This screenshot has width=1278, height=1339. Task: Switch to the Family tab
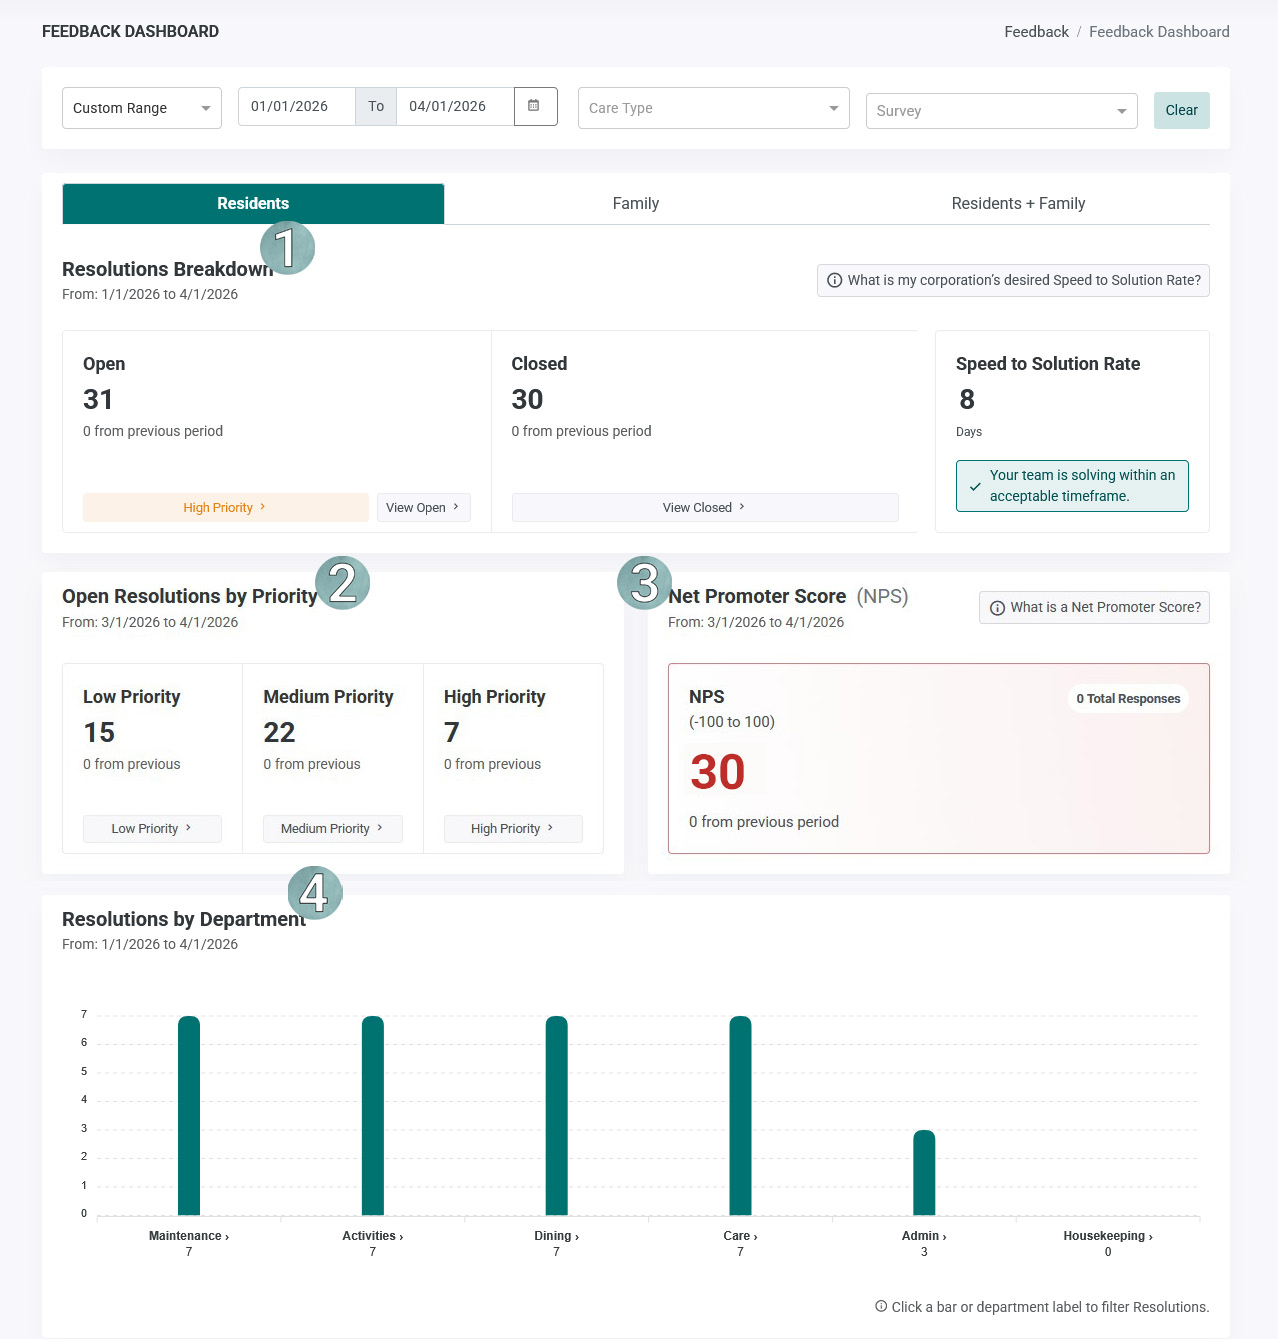(636, 204)
